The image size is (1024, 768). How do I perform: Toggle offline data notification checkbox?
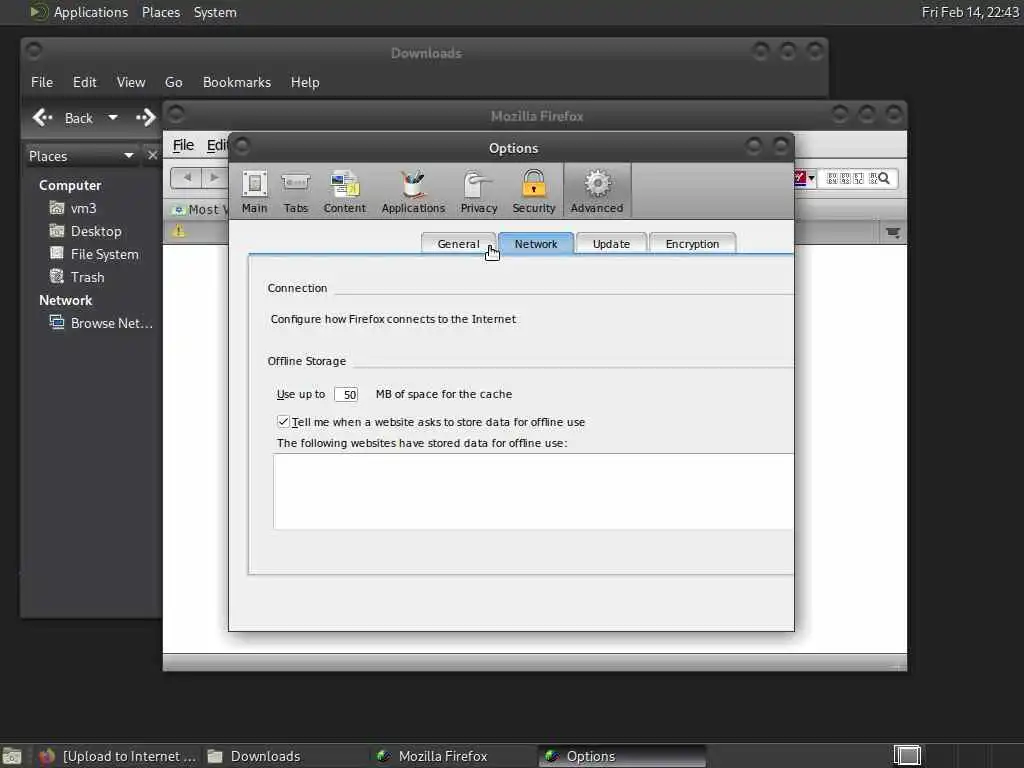pyautogui.click(x=283, y=422)
